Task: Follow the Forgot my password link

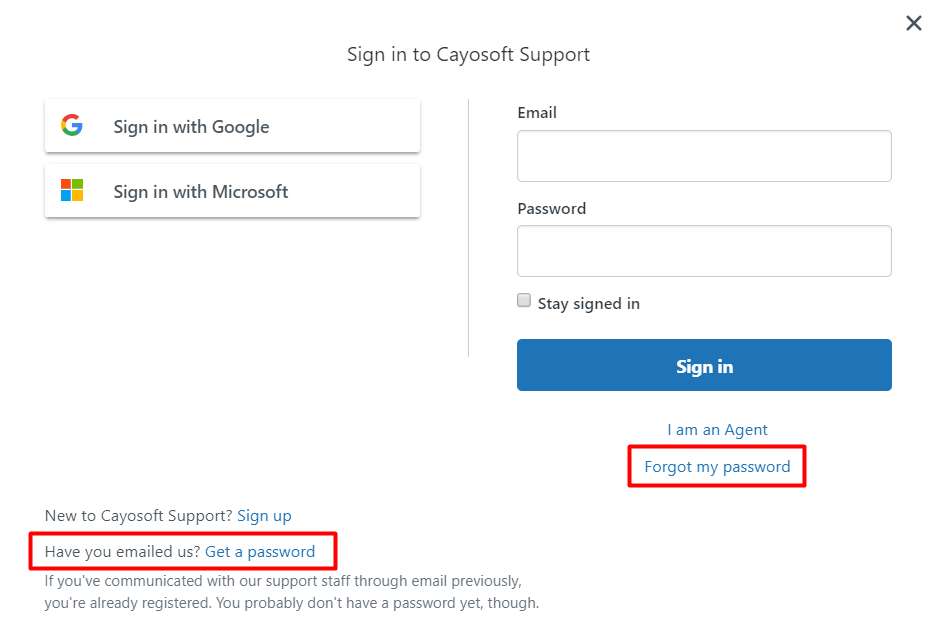Action: (x=717, y=467)
